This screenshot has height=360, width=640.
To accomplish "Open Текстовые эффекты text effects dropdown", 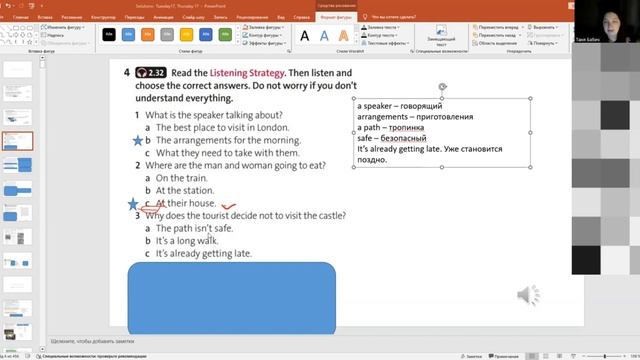I will [384, 43].
